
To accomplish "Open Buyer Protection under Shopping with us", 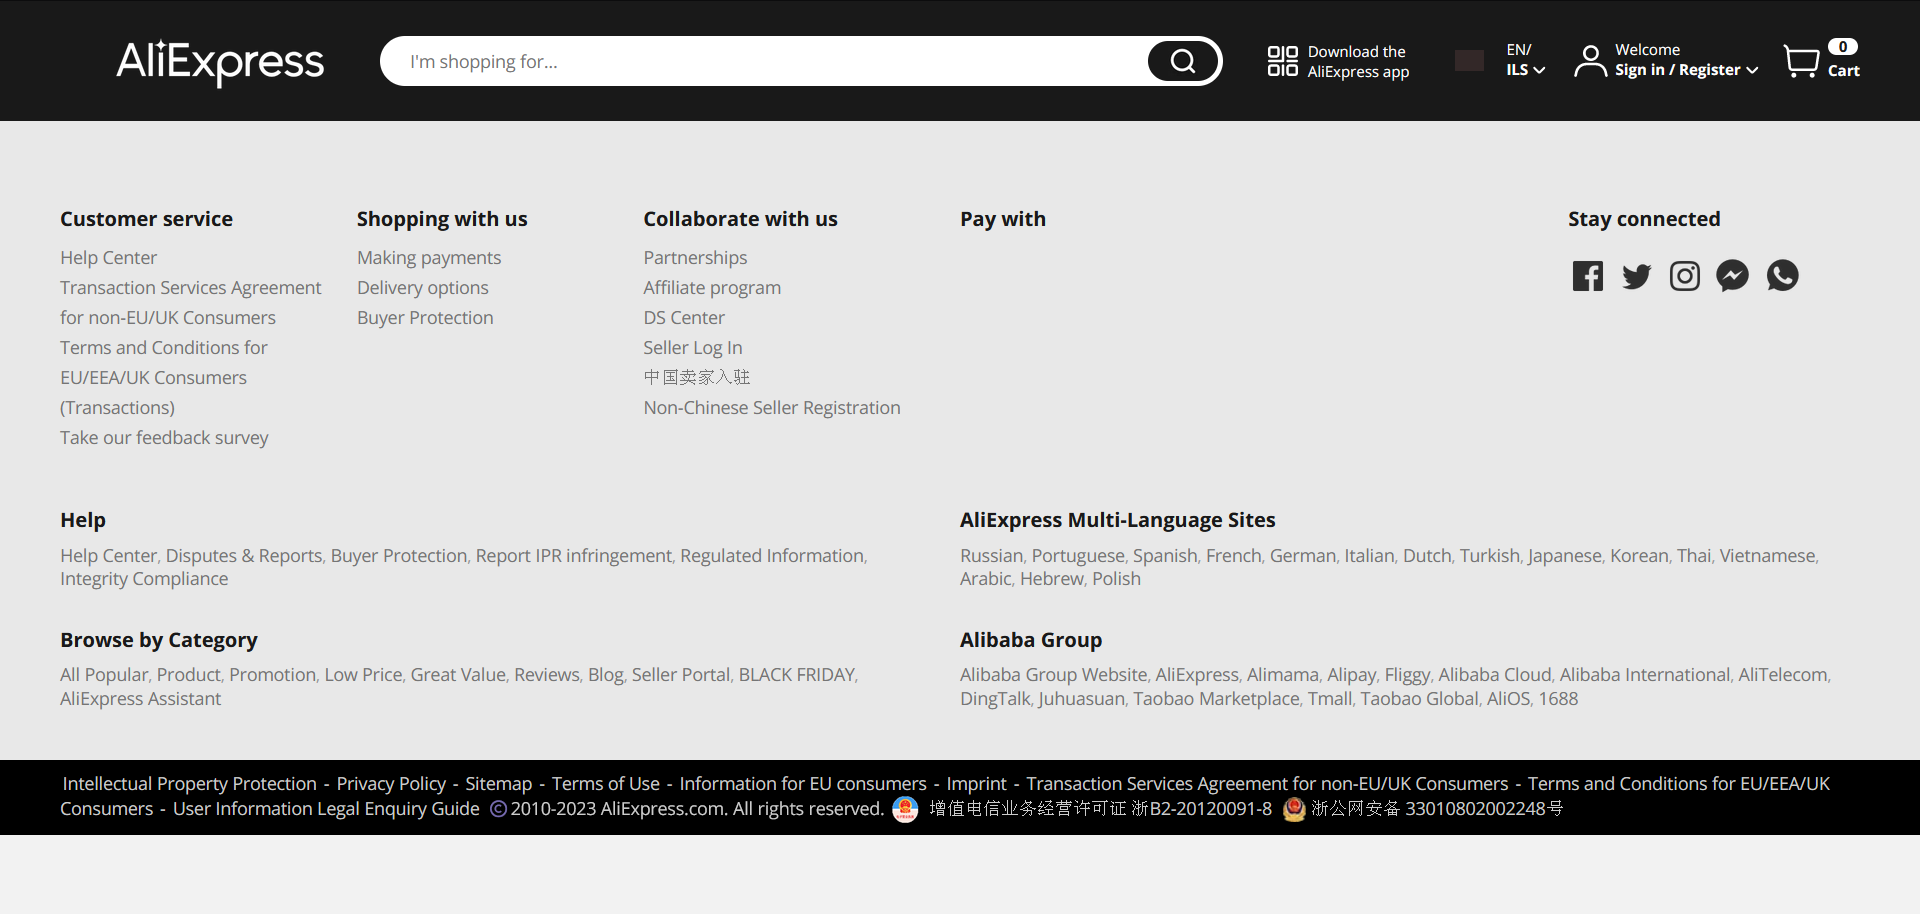I will (425, 318).
